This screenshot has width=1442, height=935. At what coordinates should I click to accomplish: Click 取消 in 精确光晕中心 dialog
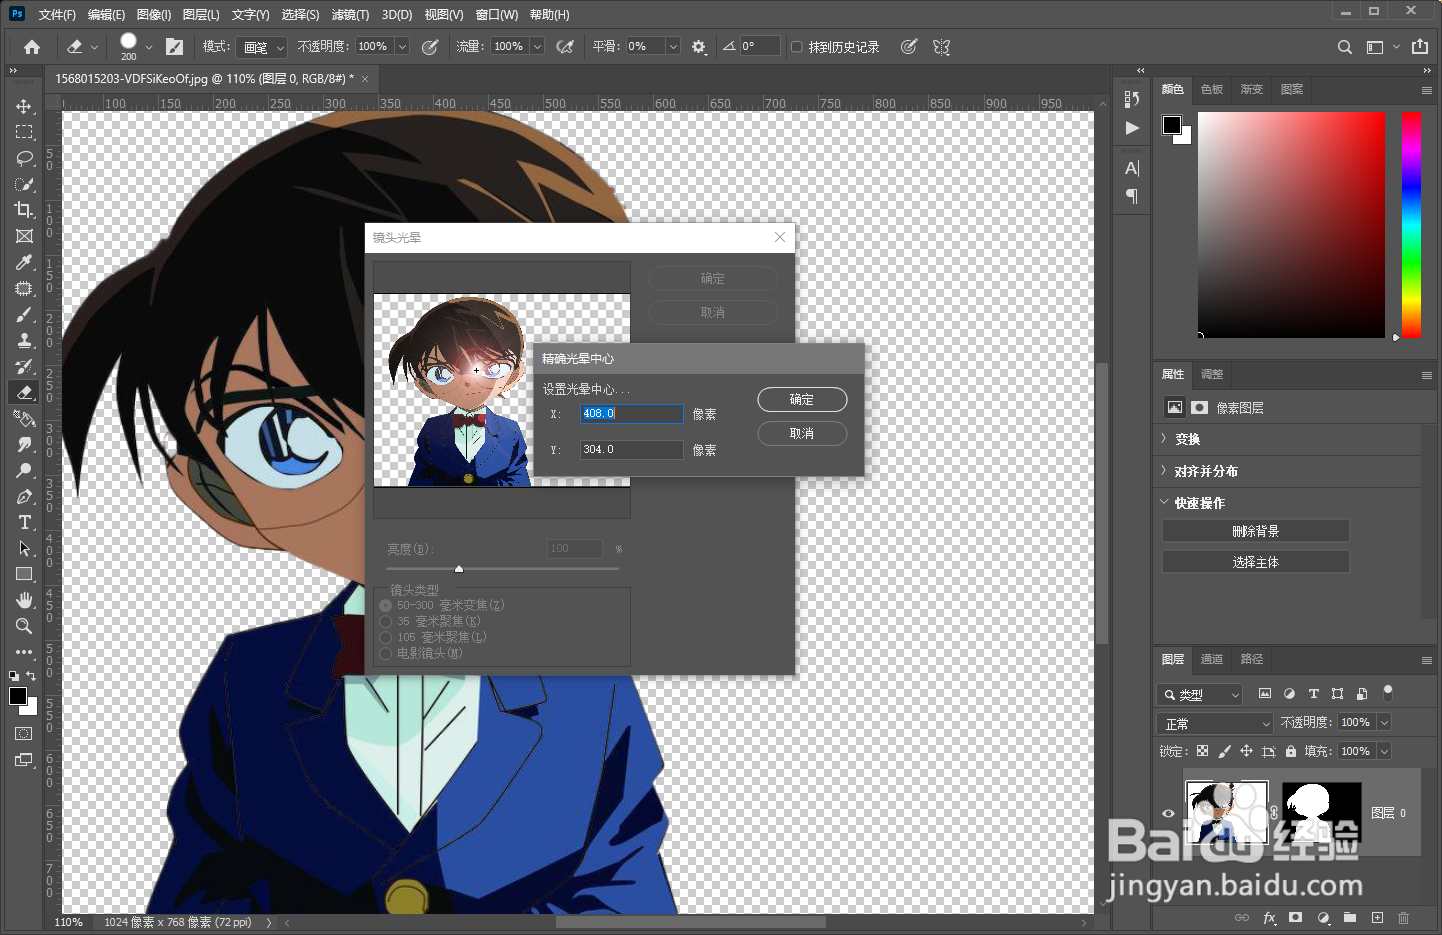802,434
